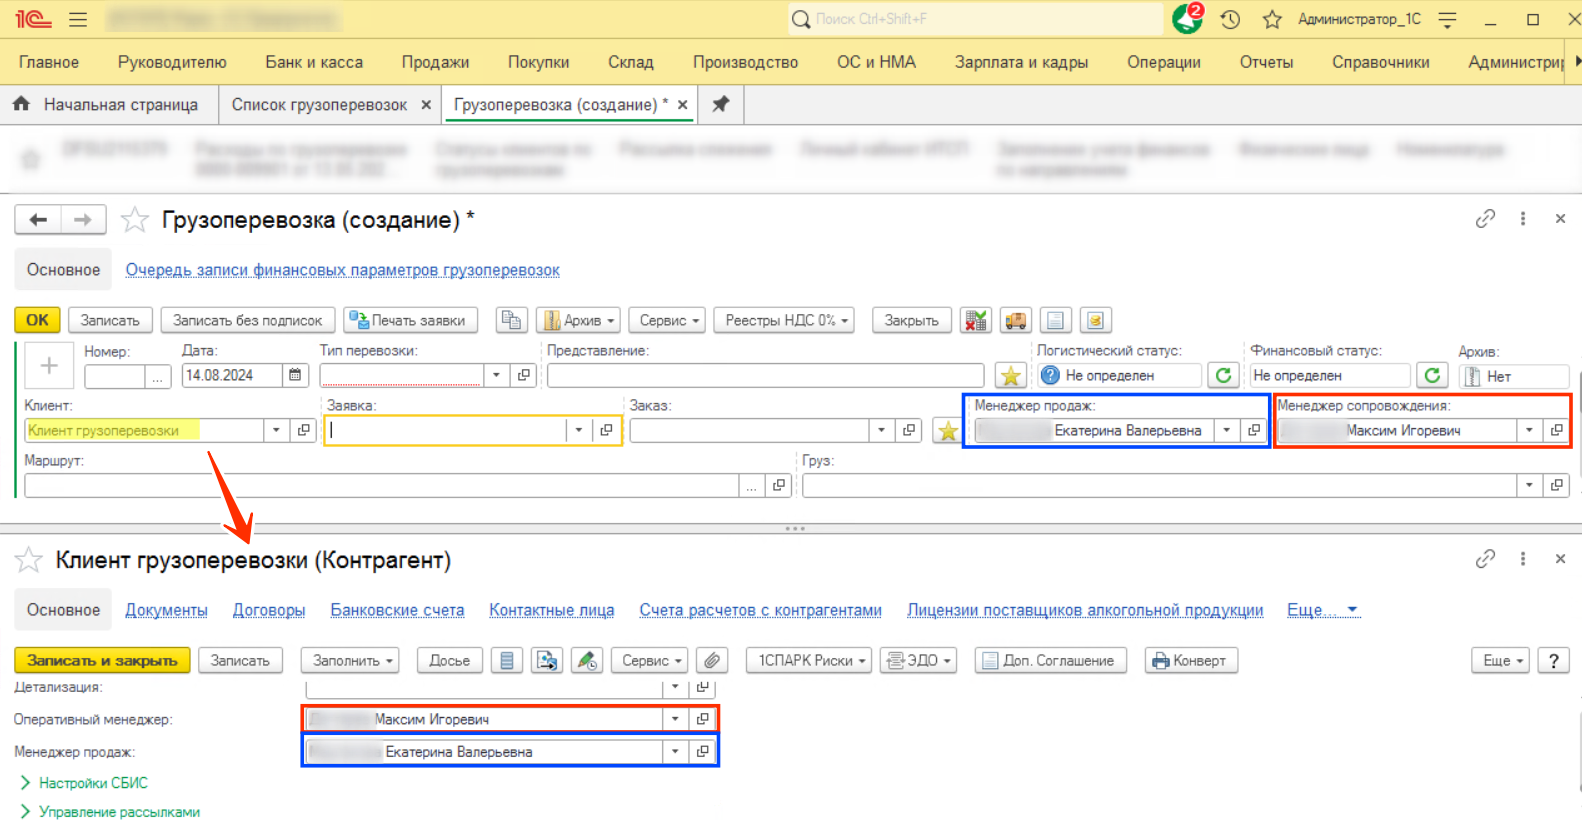
Task: Click the large plus button beside Номер
Action: (49, 366)
